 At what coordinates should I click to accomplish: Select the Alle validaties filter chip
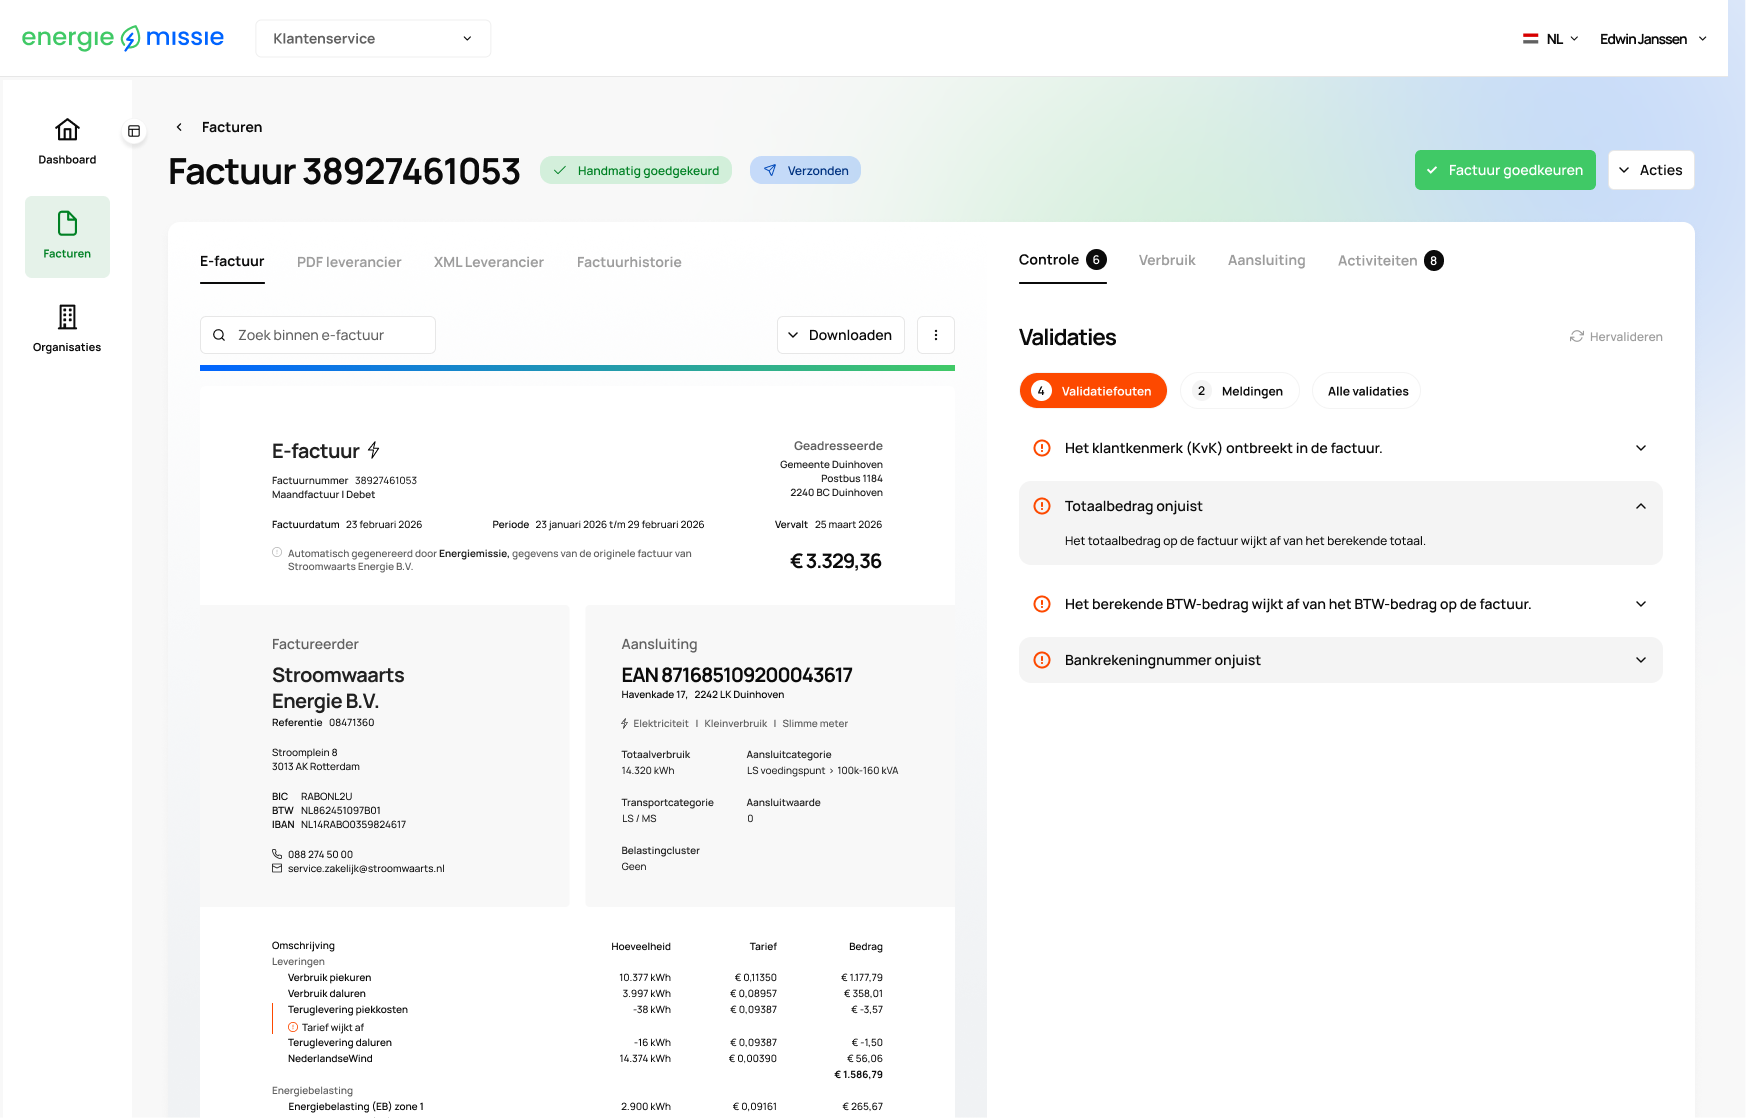point(1367,391)
